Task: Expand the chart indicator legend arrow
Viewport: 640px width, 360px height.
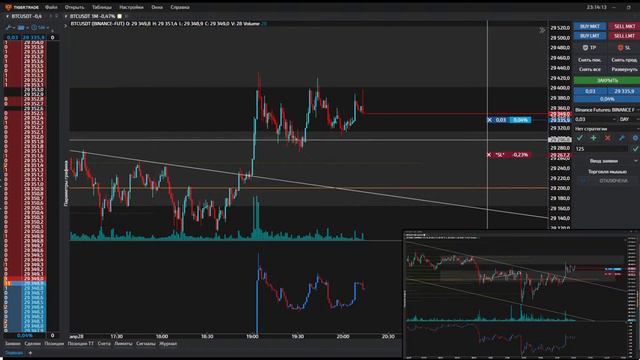Action: coord(65,25)
